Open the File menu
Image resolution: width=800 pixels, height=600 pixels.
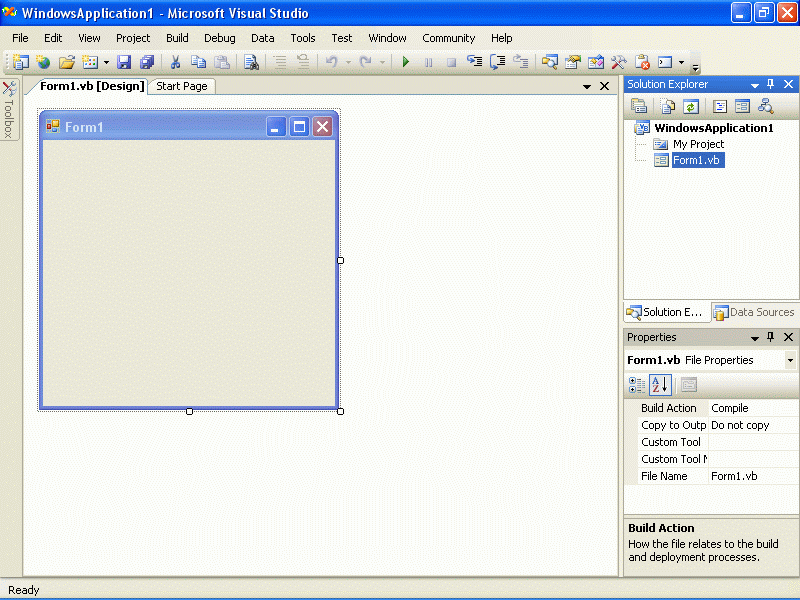[x=20, y=38]
